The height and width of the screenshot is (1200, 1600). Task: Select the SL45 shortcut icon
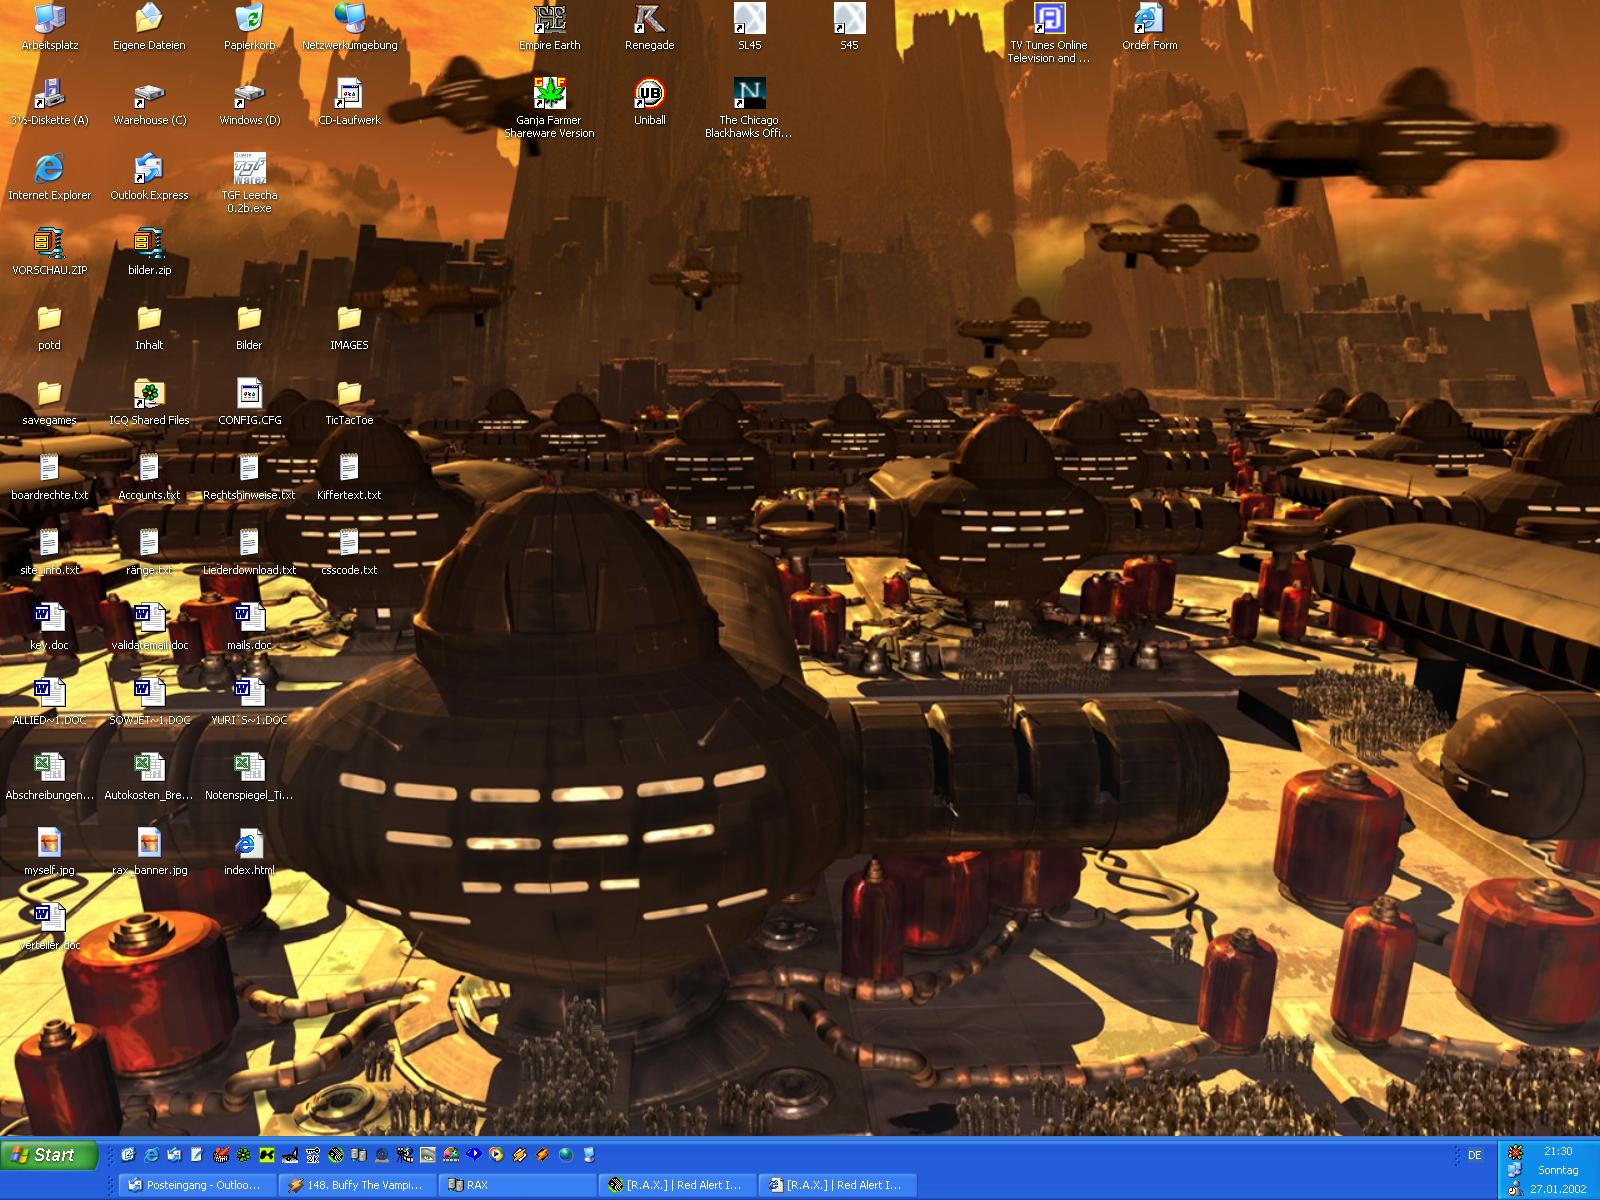(749, 28)
